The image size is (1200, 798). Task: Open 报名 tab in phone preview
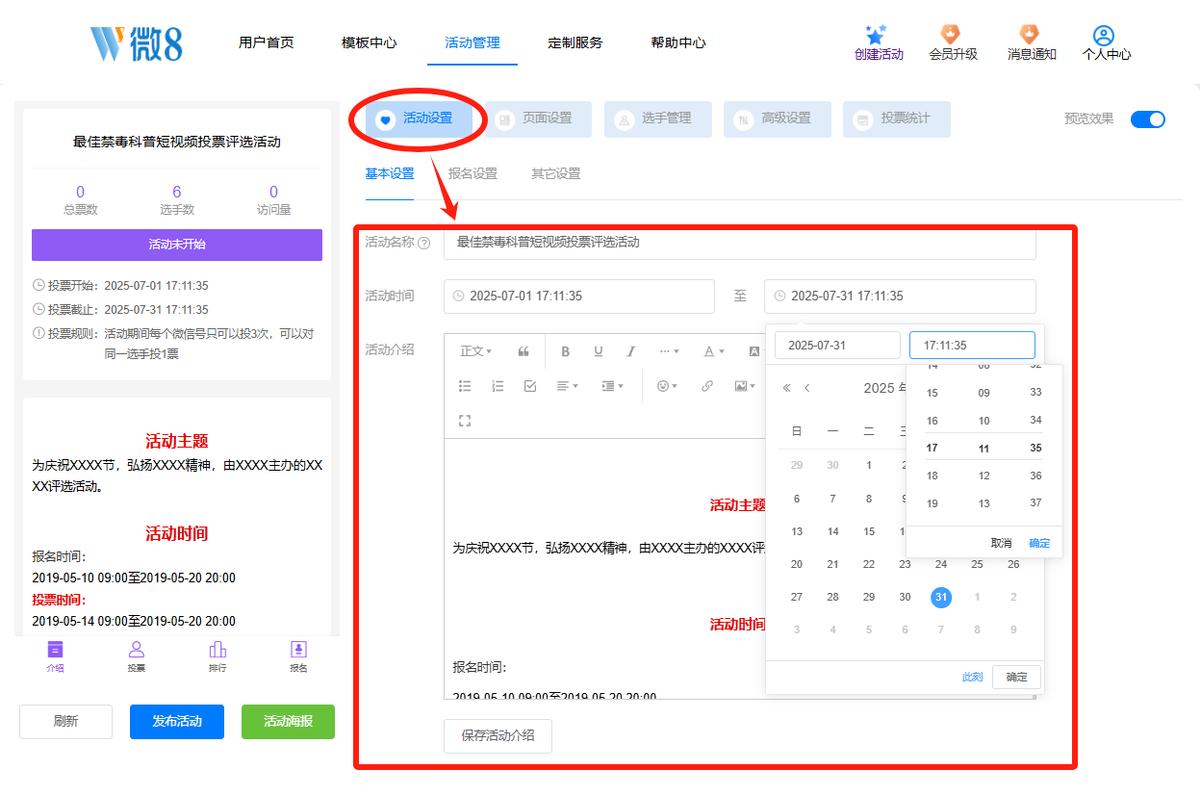298,656
